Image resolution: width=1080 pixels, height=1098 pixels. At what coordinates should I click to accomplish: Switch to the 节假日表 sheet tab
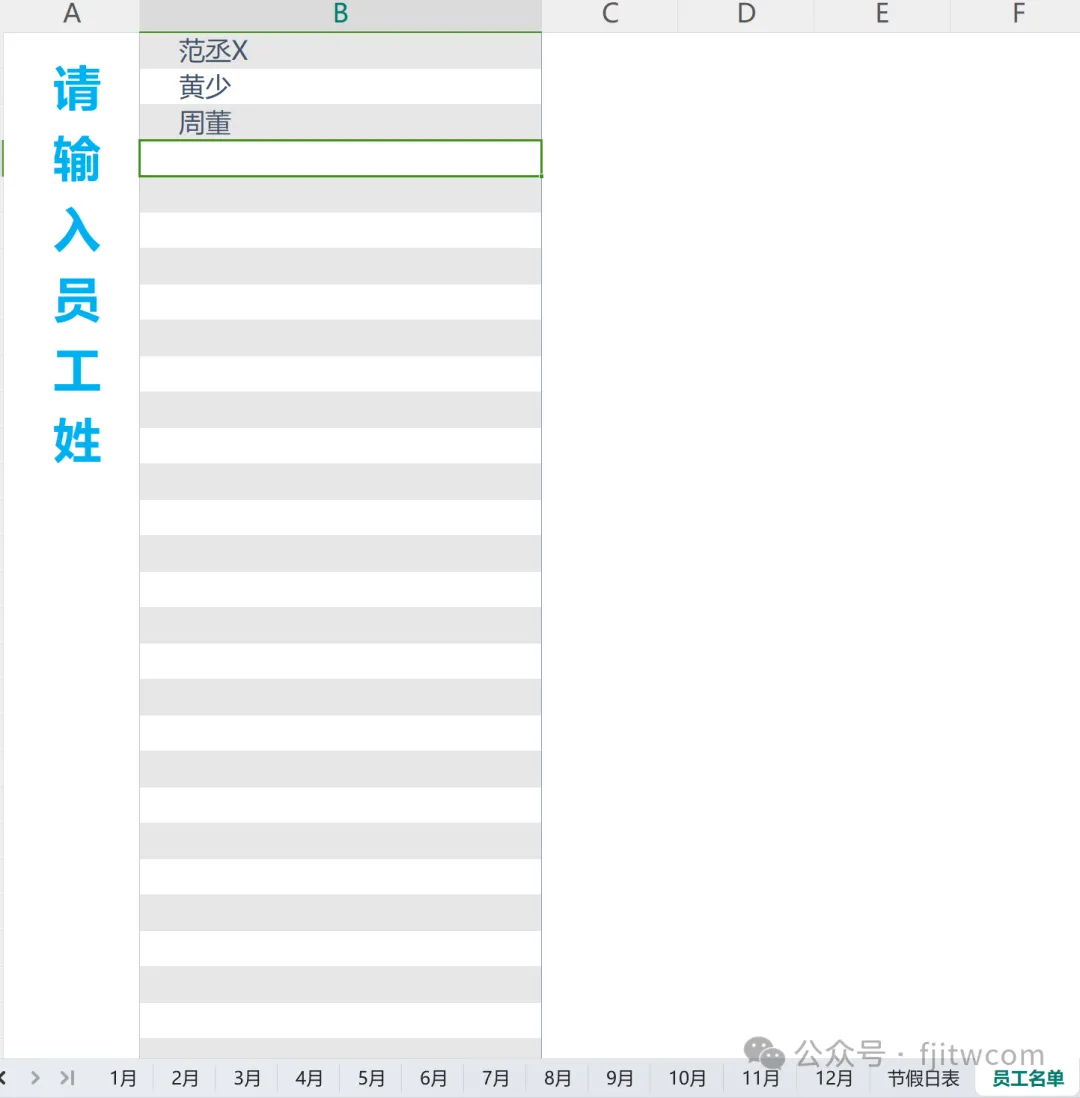(x=923, y=1078)
